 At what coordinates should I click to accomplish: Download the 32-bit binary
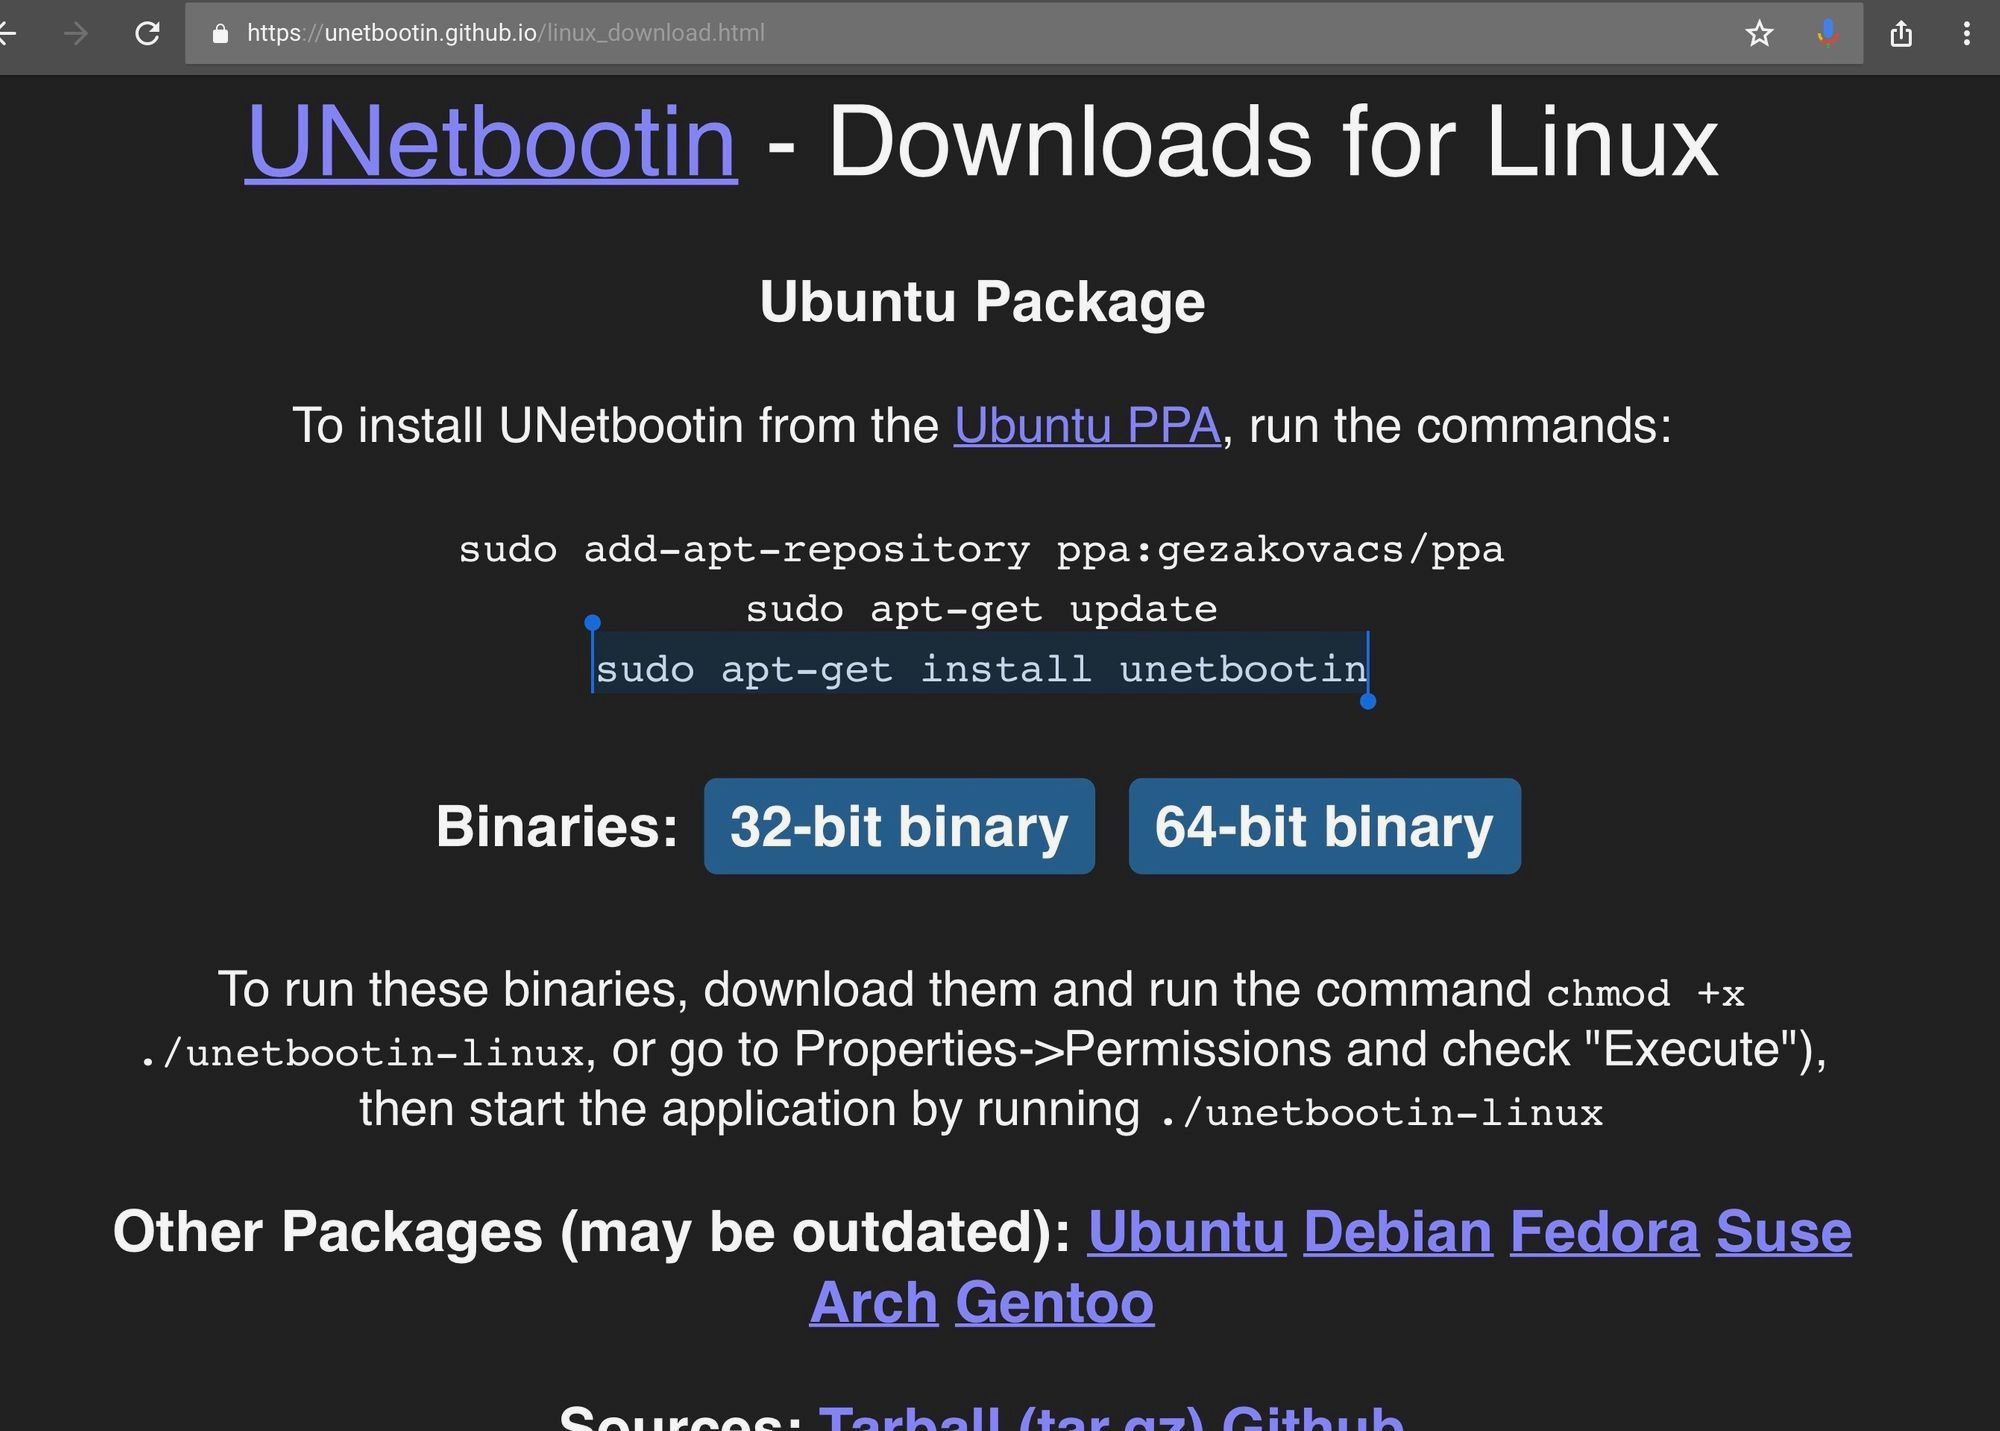click(899, 826)
